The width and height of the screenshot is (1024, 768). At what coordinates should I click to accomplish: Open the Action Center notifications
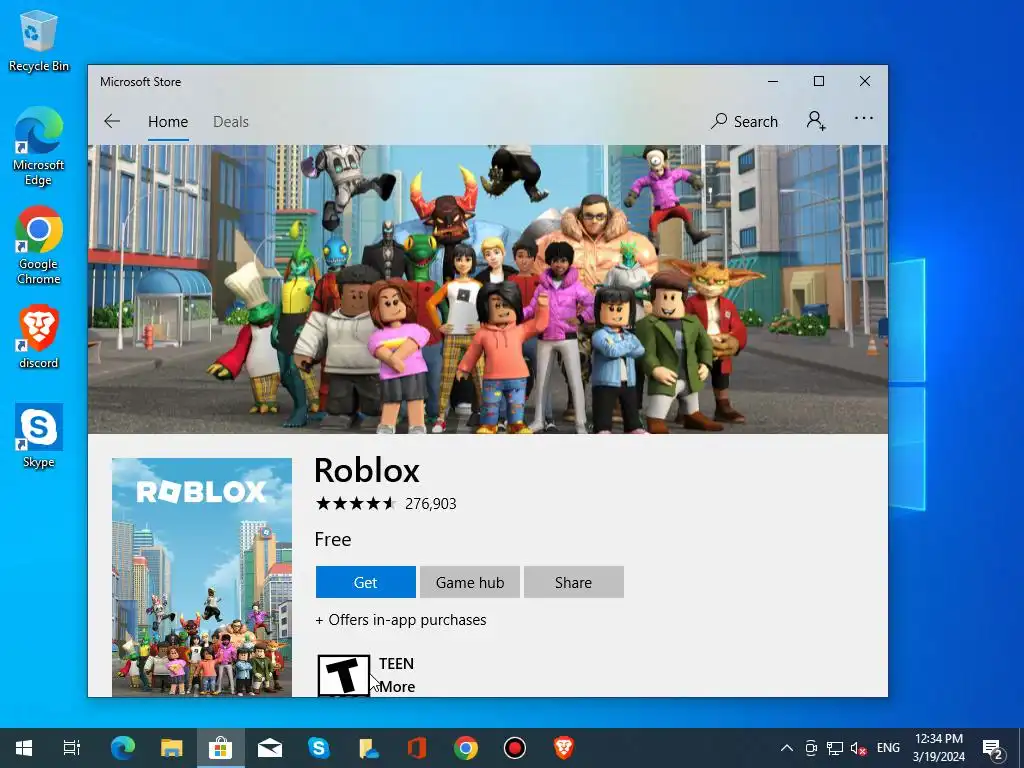point(993,748)
